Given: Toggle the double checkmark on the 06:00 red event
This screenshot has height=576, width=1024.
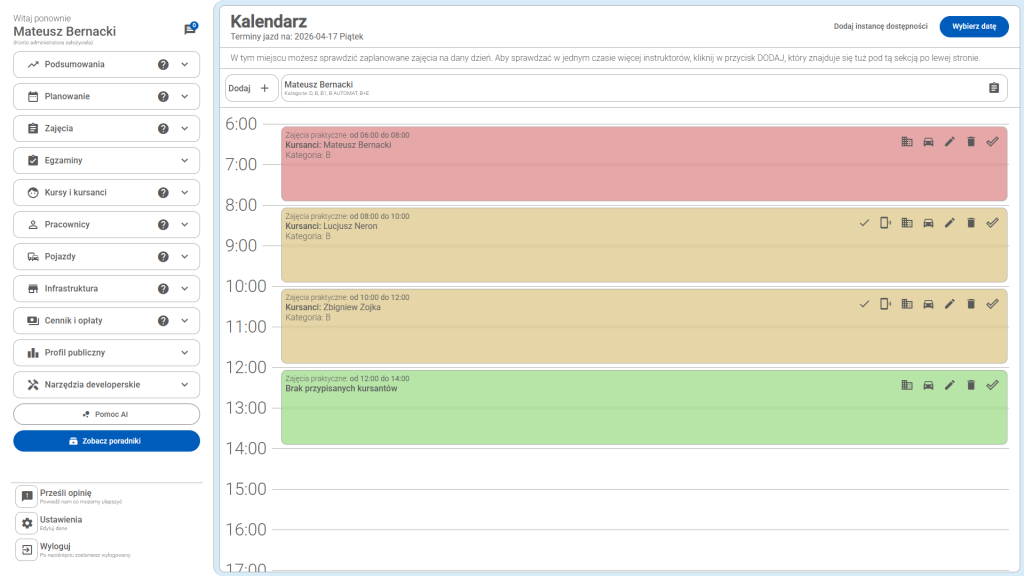Looking at the screenshot, I should (992, 141).
